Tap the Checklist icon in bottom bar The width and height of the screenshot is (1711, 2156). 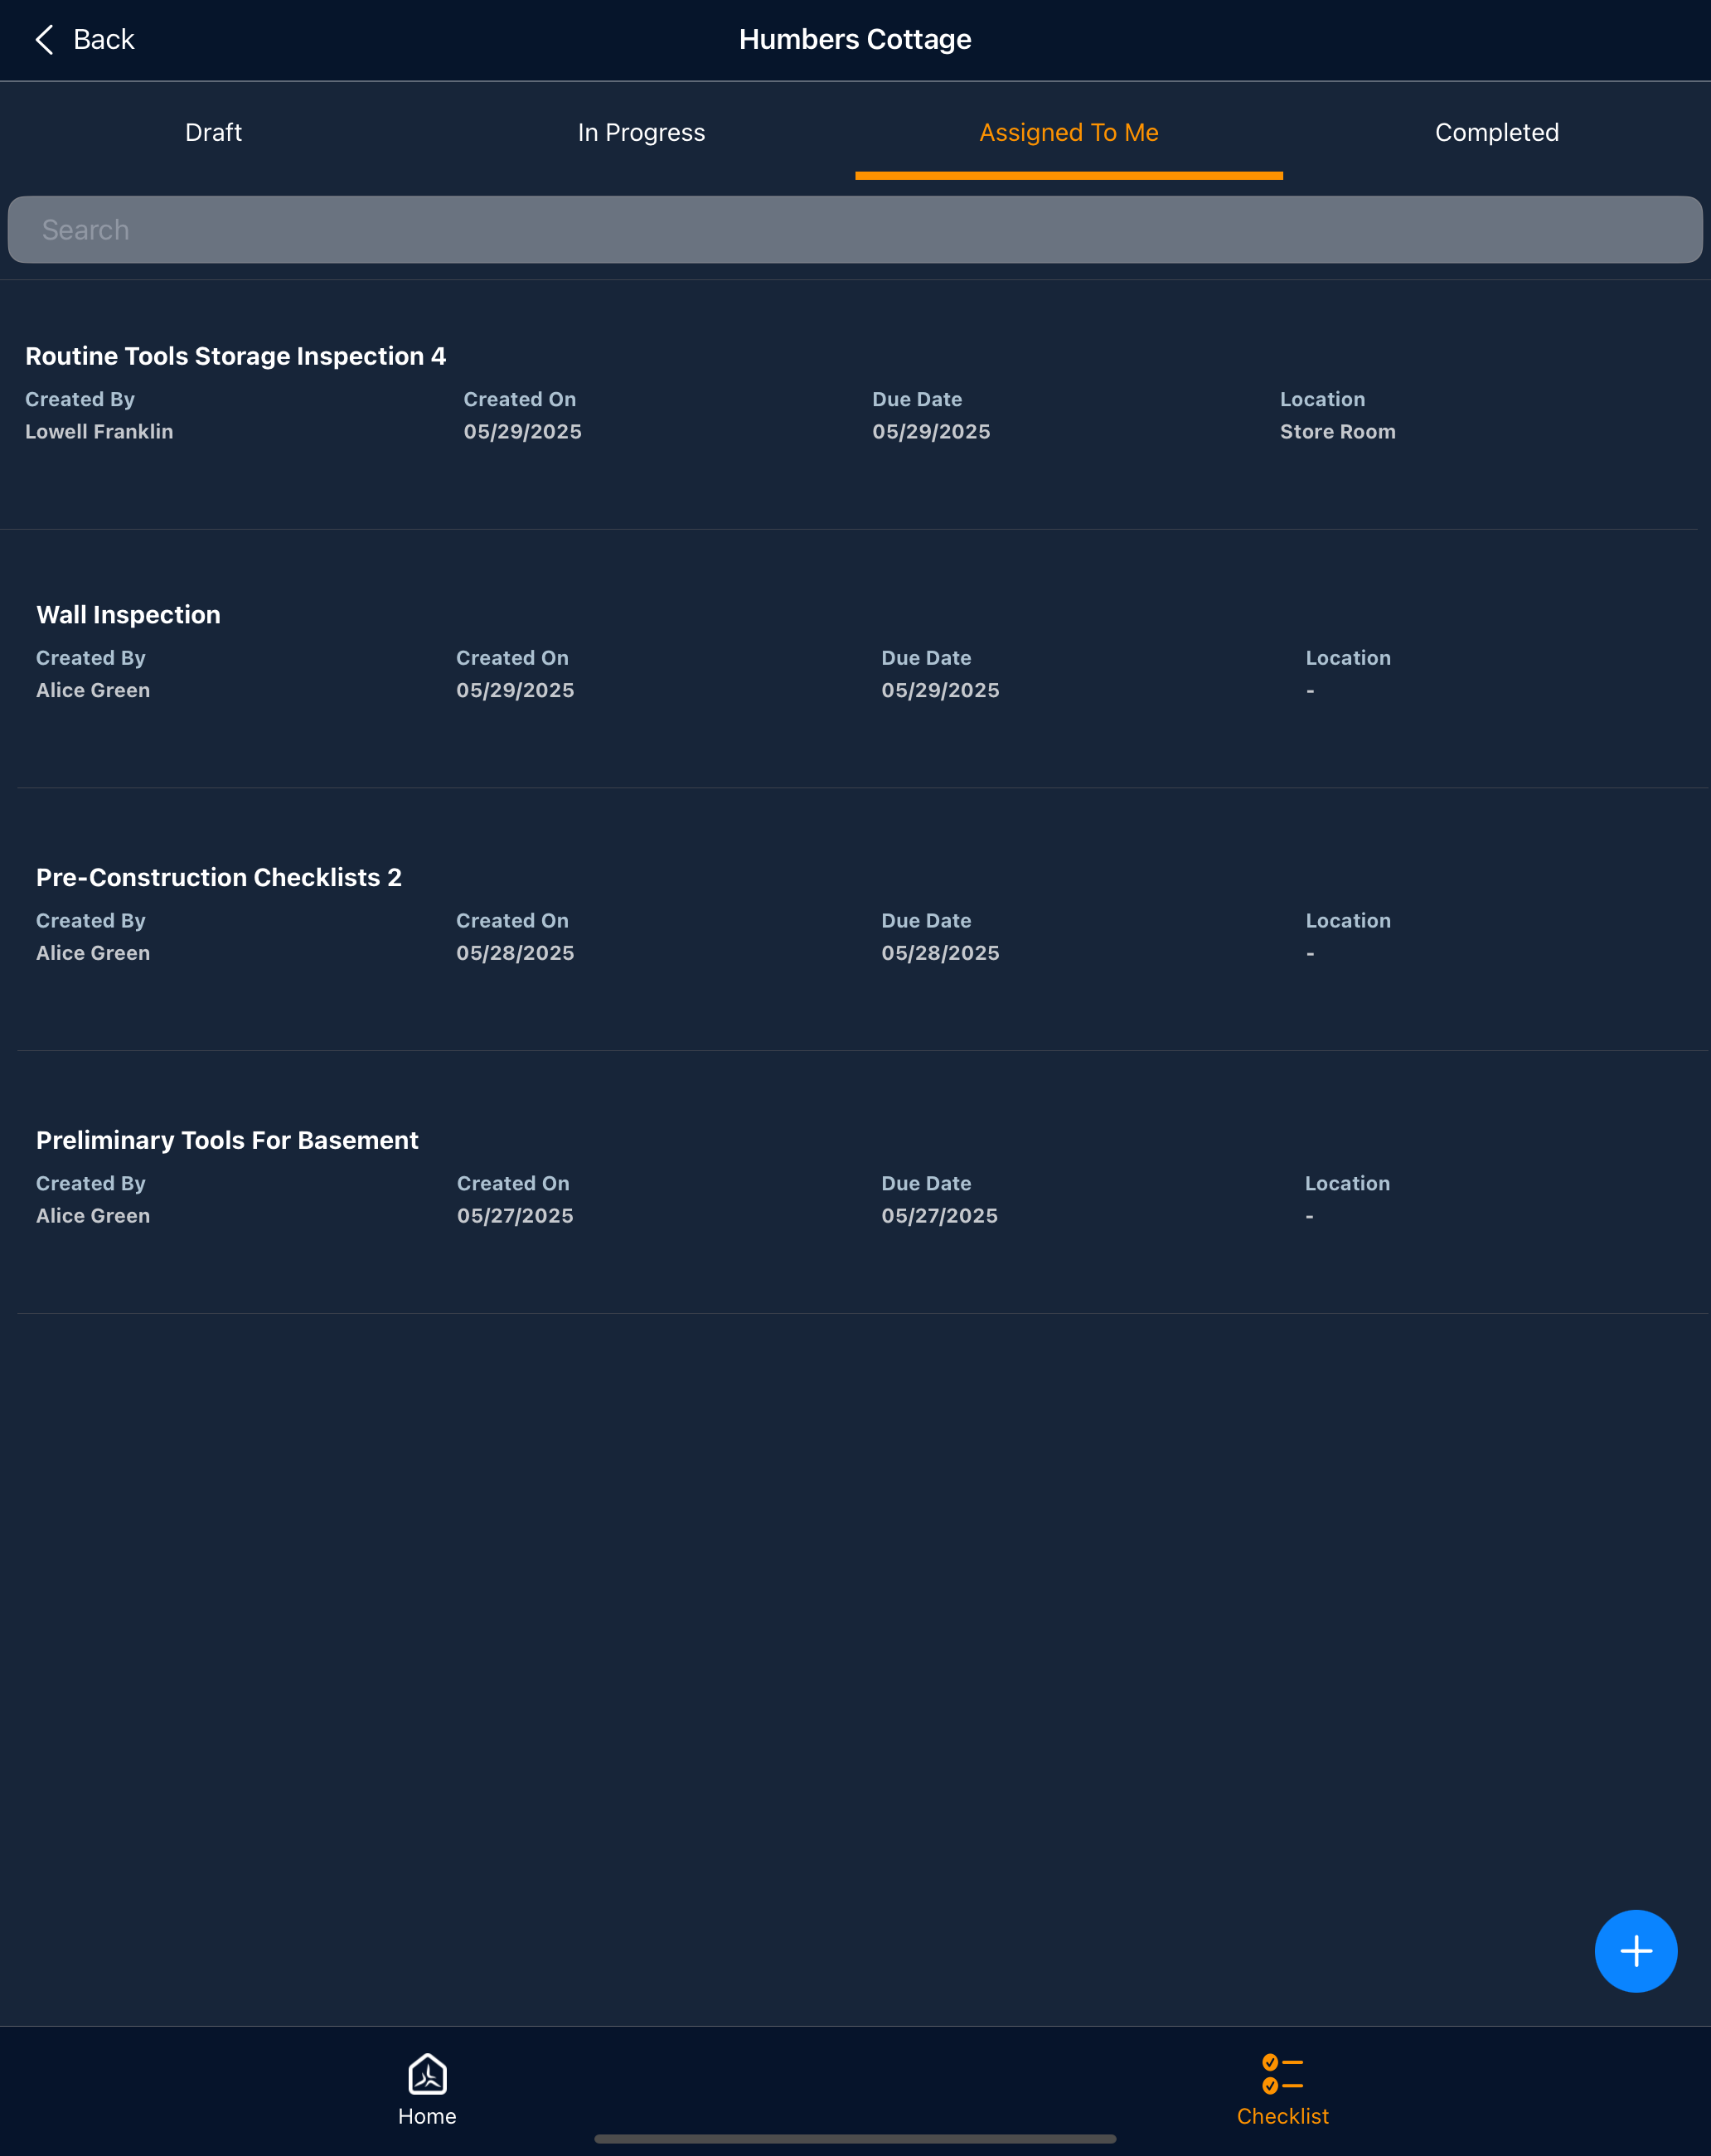click(x=1282, y=2074)
